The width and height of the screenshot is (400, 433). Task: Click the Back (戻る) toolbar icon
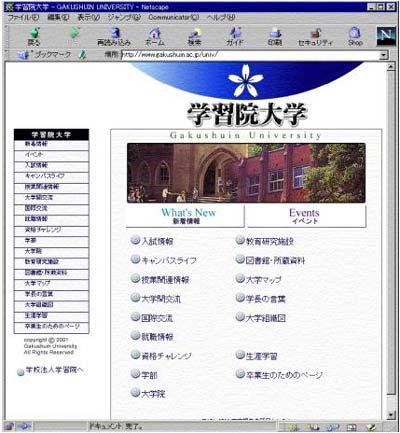tap(34, 36)
